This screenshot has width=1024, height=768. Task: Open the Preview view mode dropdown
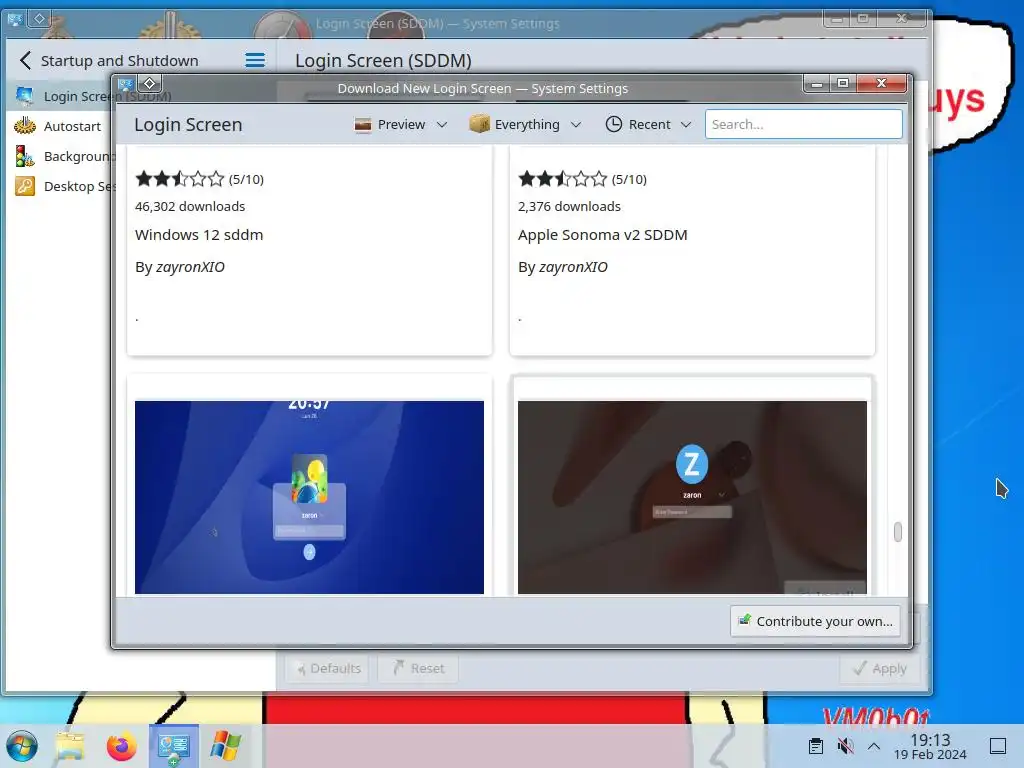(400, 124)
